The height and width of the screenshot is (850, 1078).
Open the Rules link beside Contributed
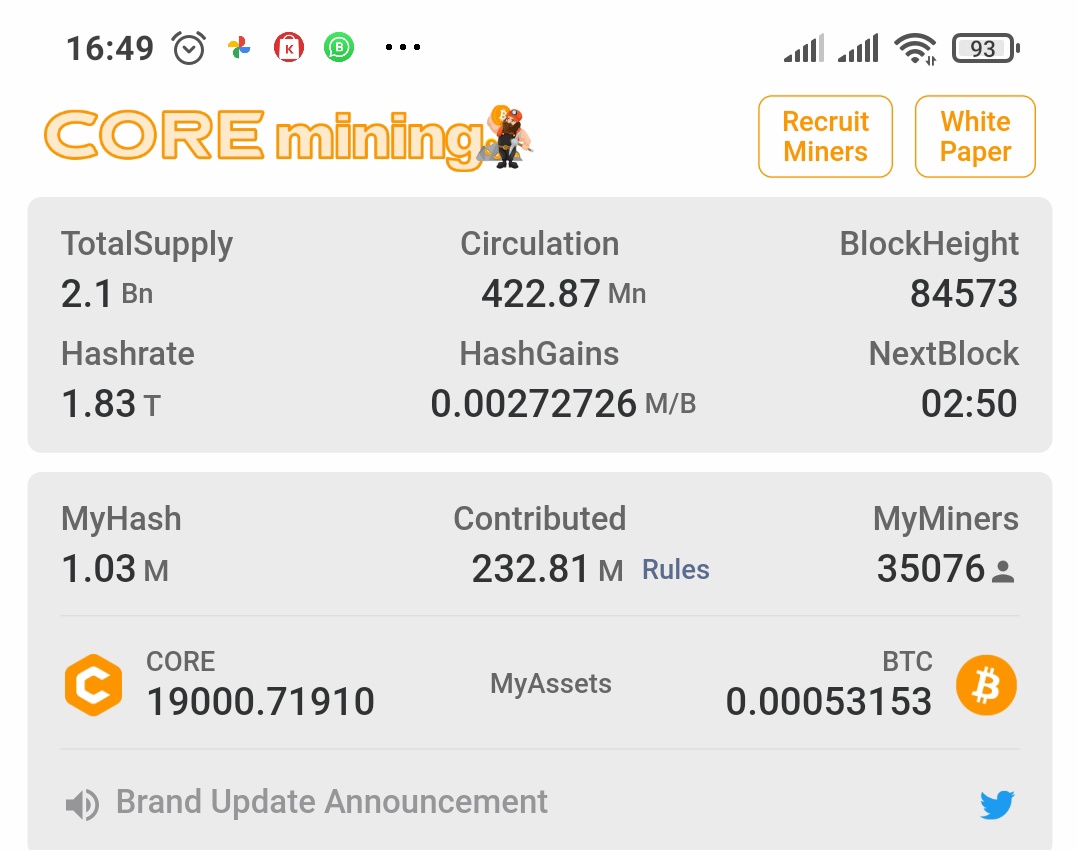tap(675, 569)
